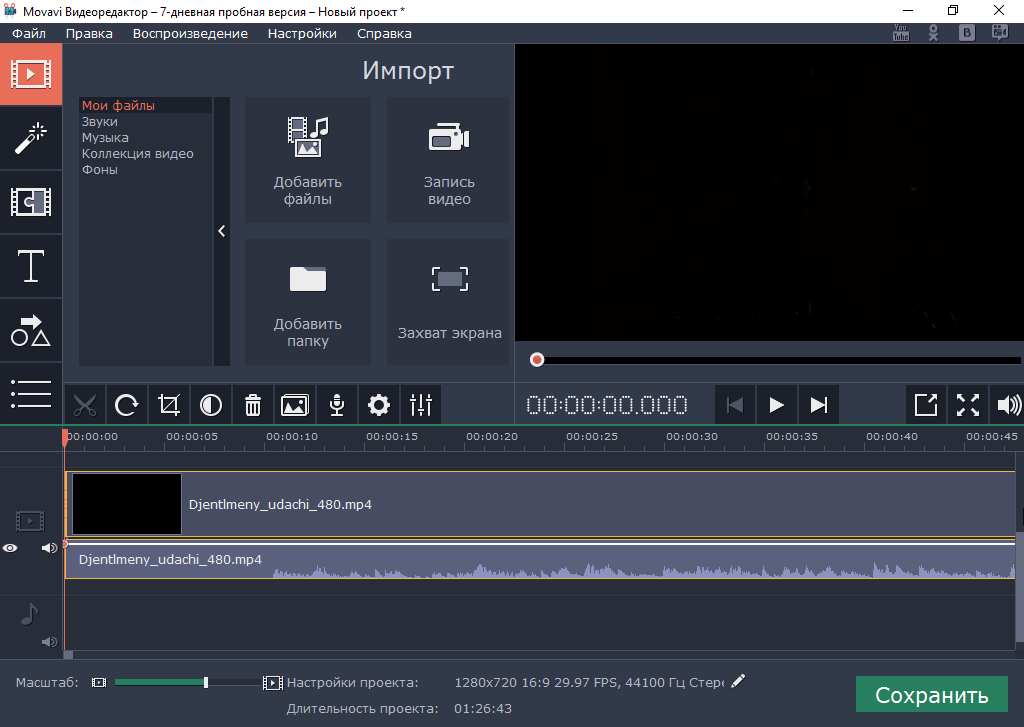This screenshot has width=1024, height=727.
Task: Click Добавить папку button
Action: 308,302
